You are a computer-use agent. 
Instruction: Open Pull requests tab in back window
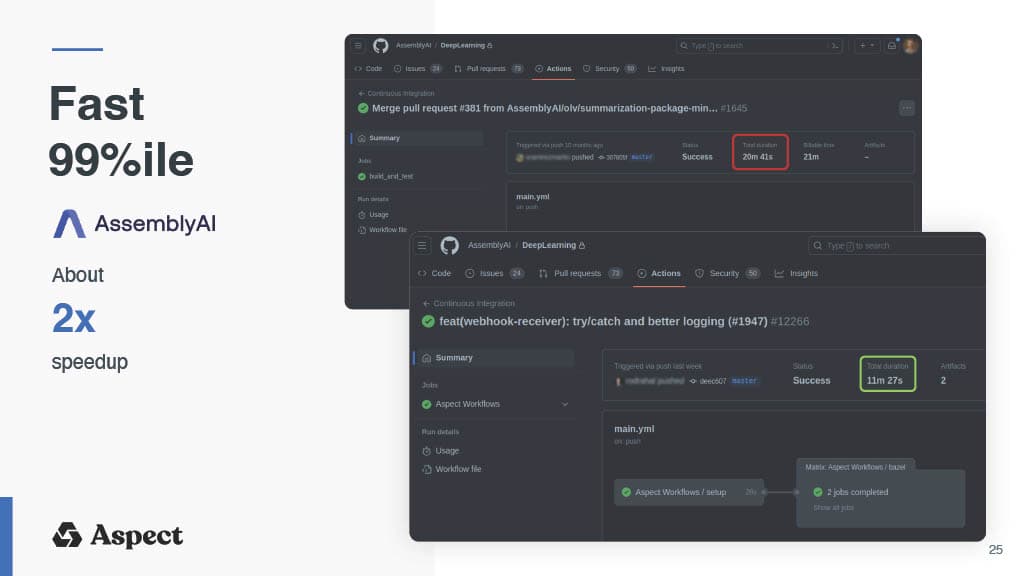tap(488, 69)
